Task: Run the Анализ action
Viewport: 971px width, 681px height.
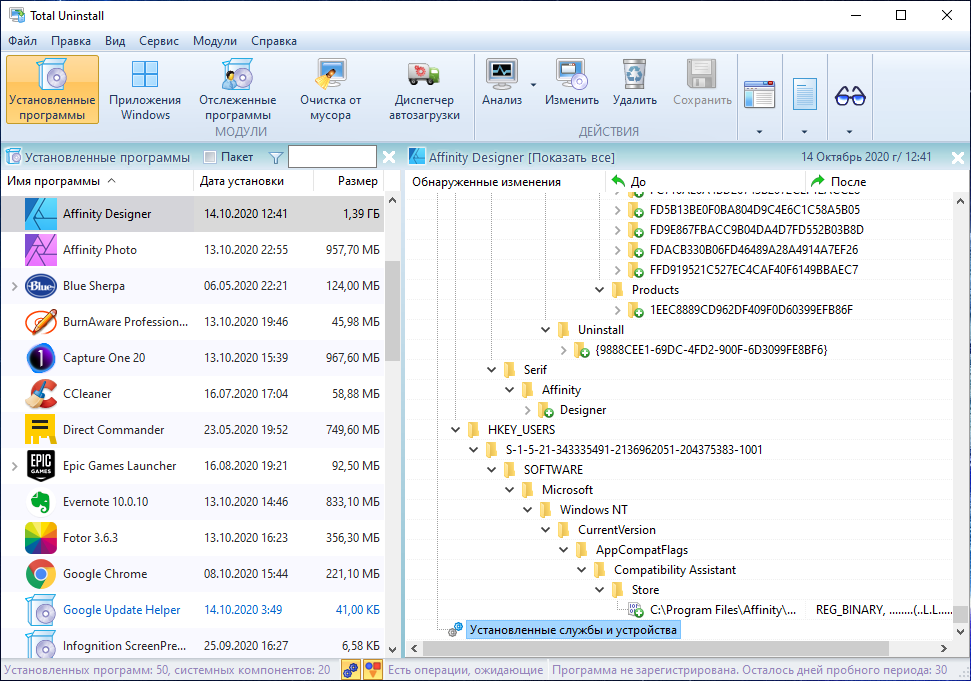Action: tap(502, 84)
